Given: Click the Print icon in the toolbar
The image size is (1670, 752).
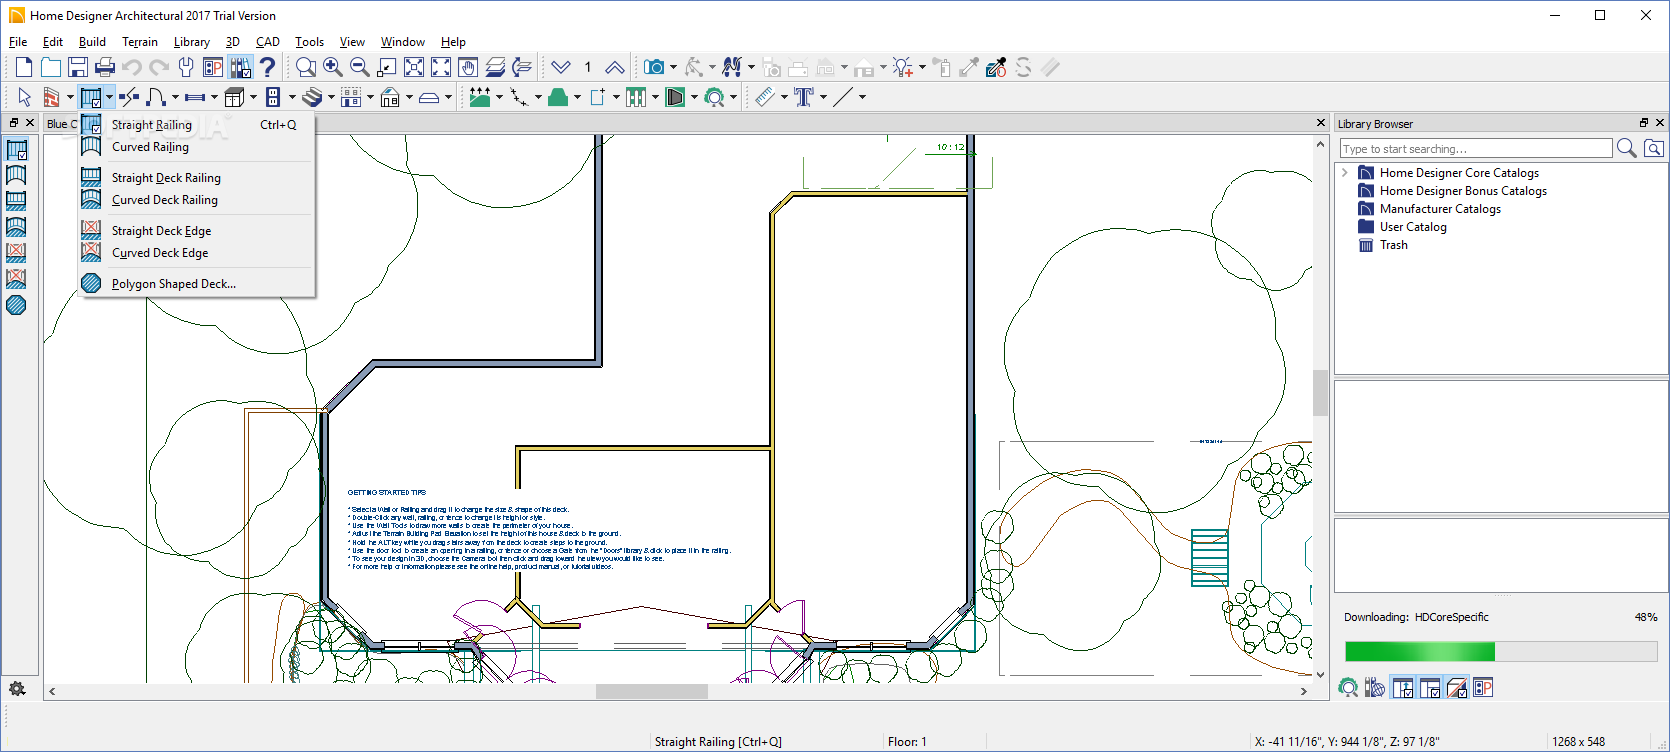Looking at the screenshot, I should click(x=105, y=67).
